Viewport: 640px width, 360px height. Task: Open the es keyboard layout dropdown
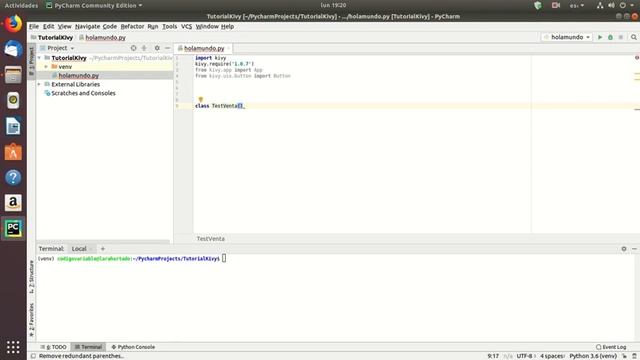click(577, 5)
